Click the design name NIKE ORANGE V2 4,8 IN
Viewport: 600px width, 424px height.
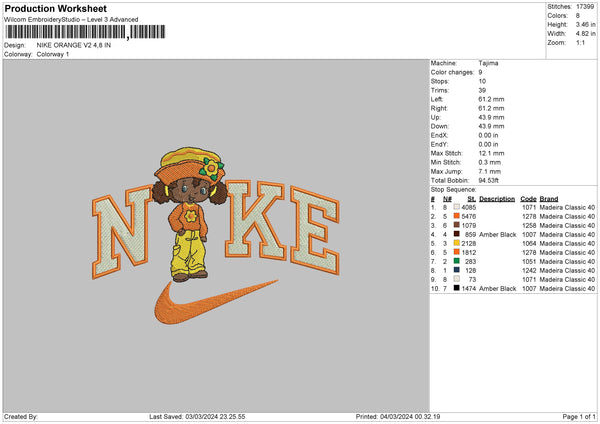pos(74,45)
